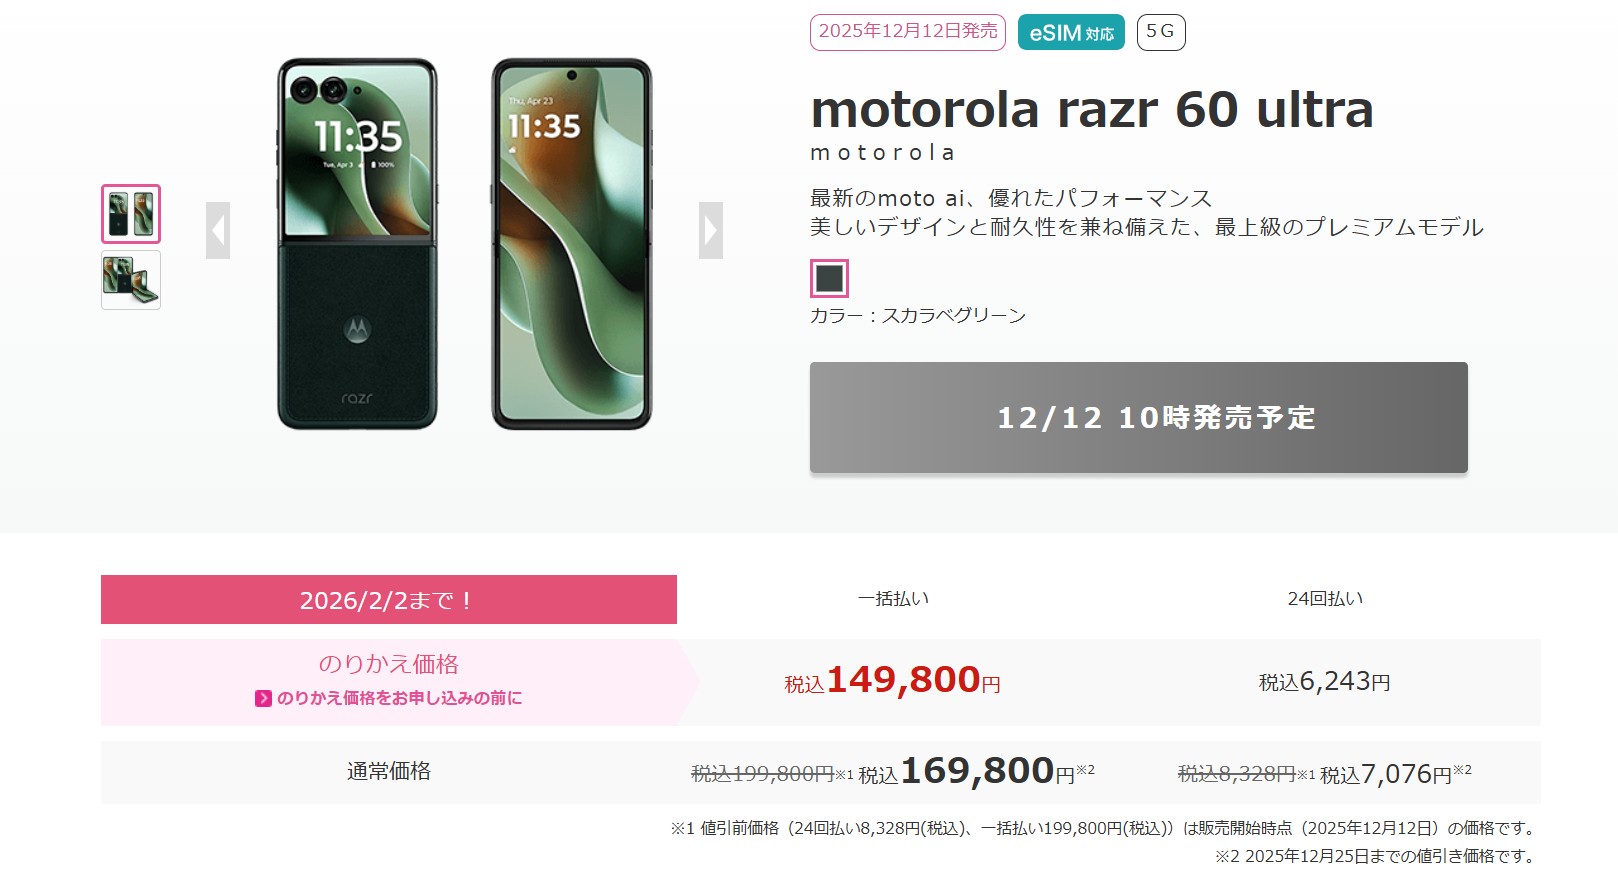The width and height of the screenshot is (1618, 880).
Task: Show previous product image with left arrow
Action: click(218, 231)
